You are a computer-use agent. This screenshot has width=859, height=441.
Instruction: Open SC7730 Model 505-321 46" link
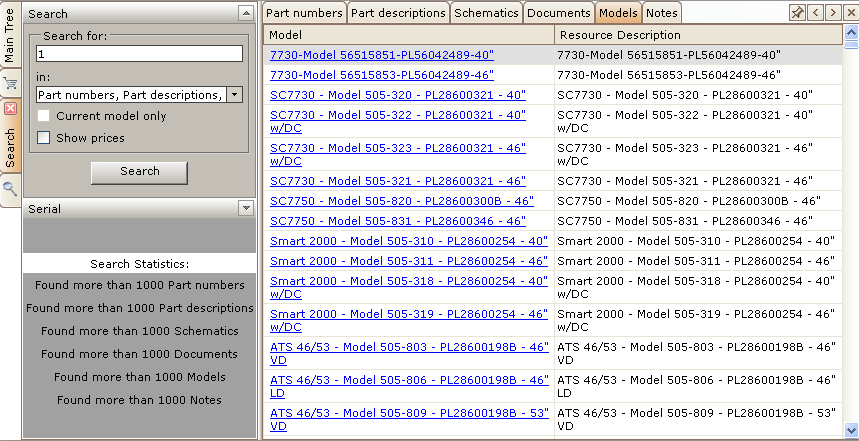click(x=398, y=181)
